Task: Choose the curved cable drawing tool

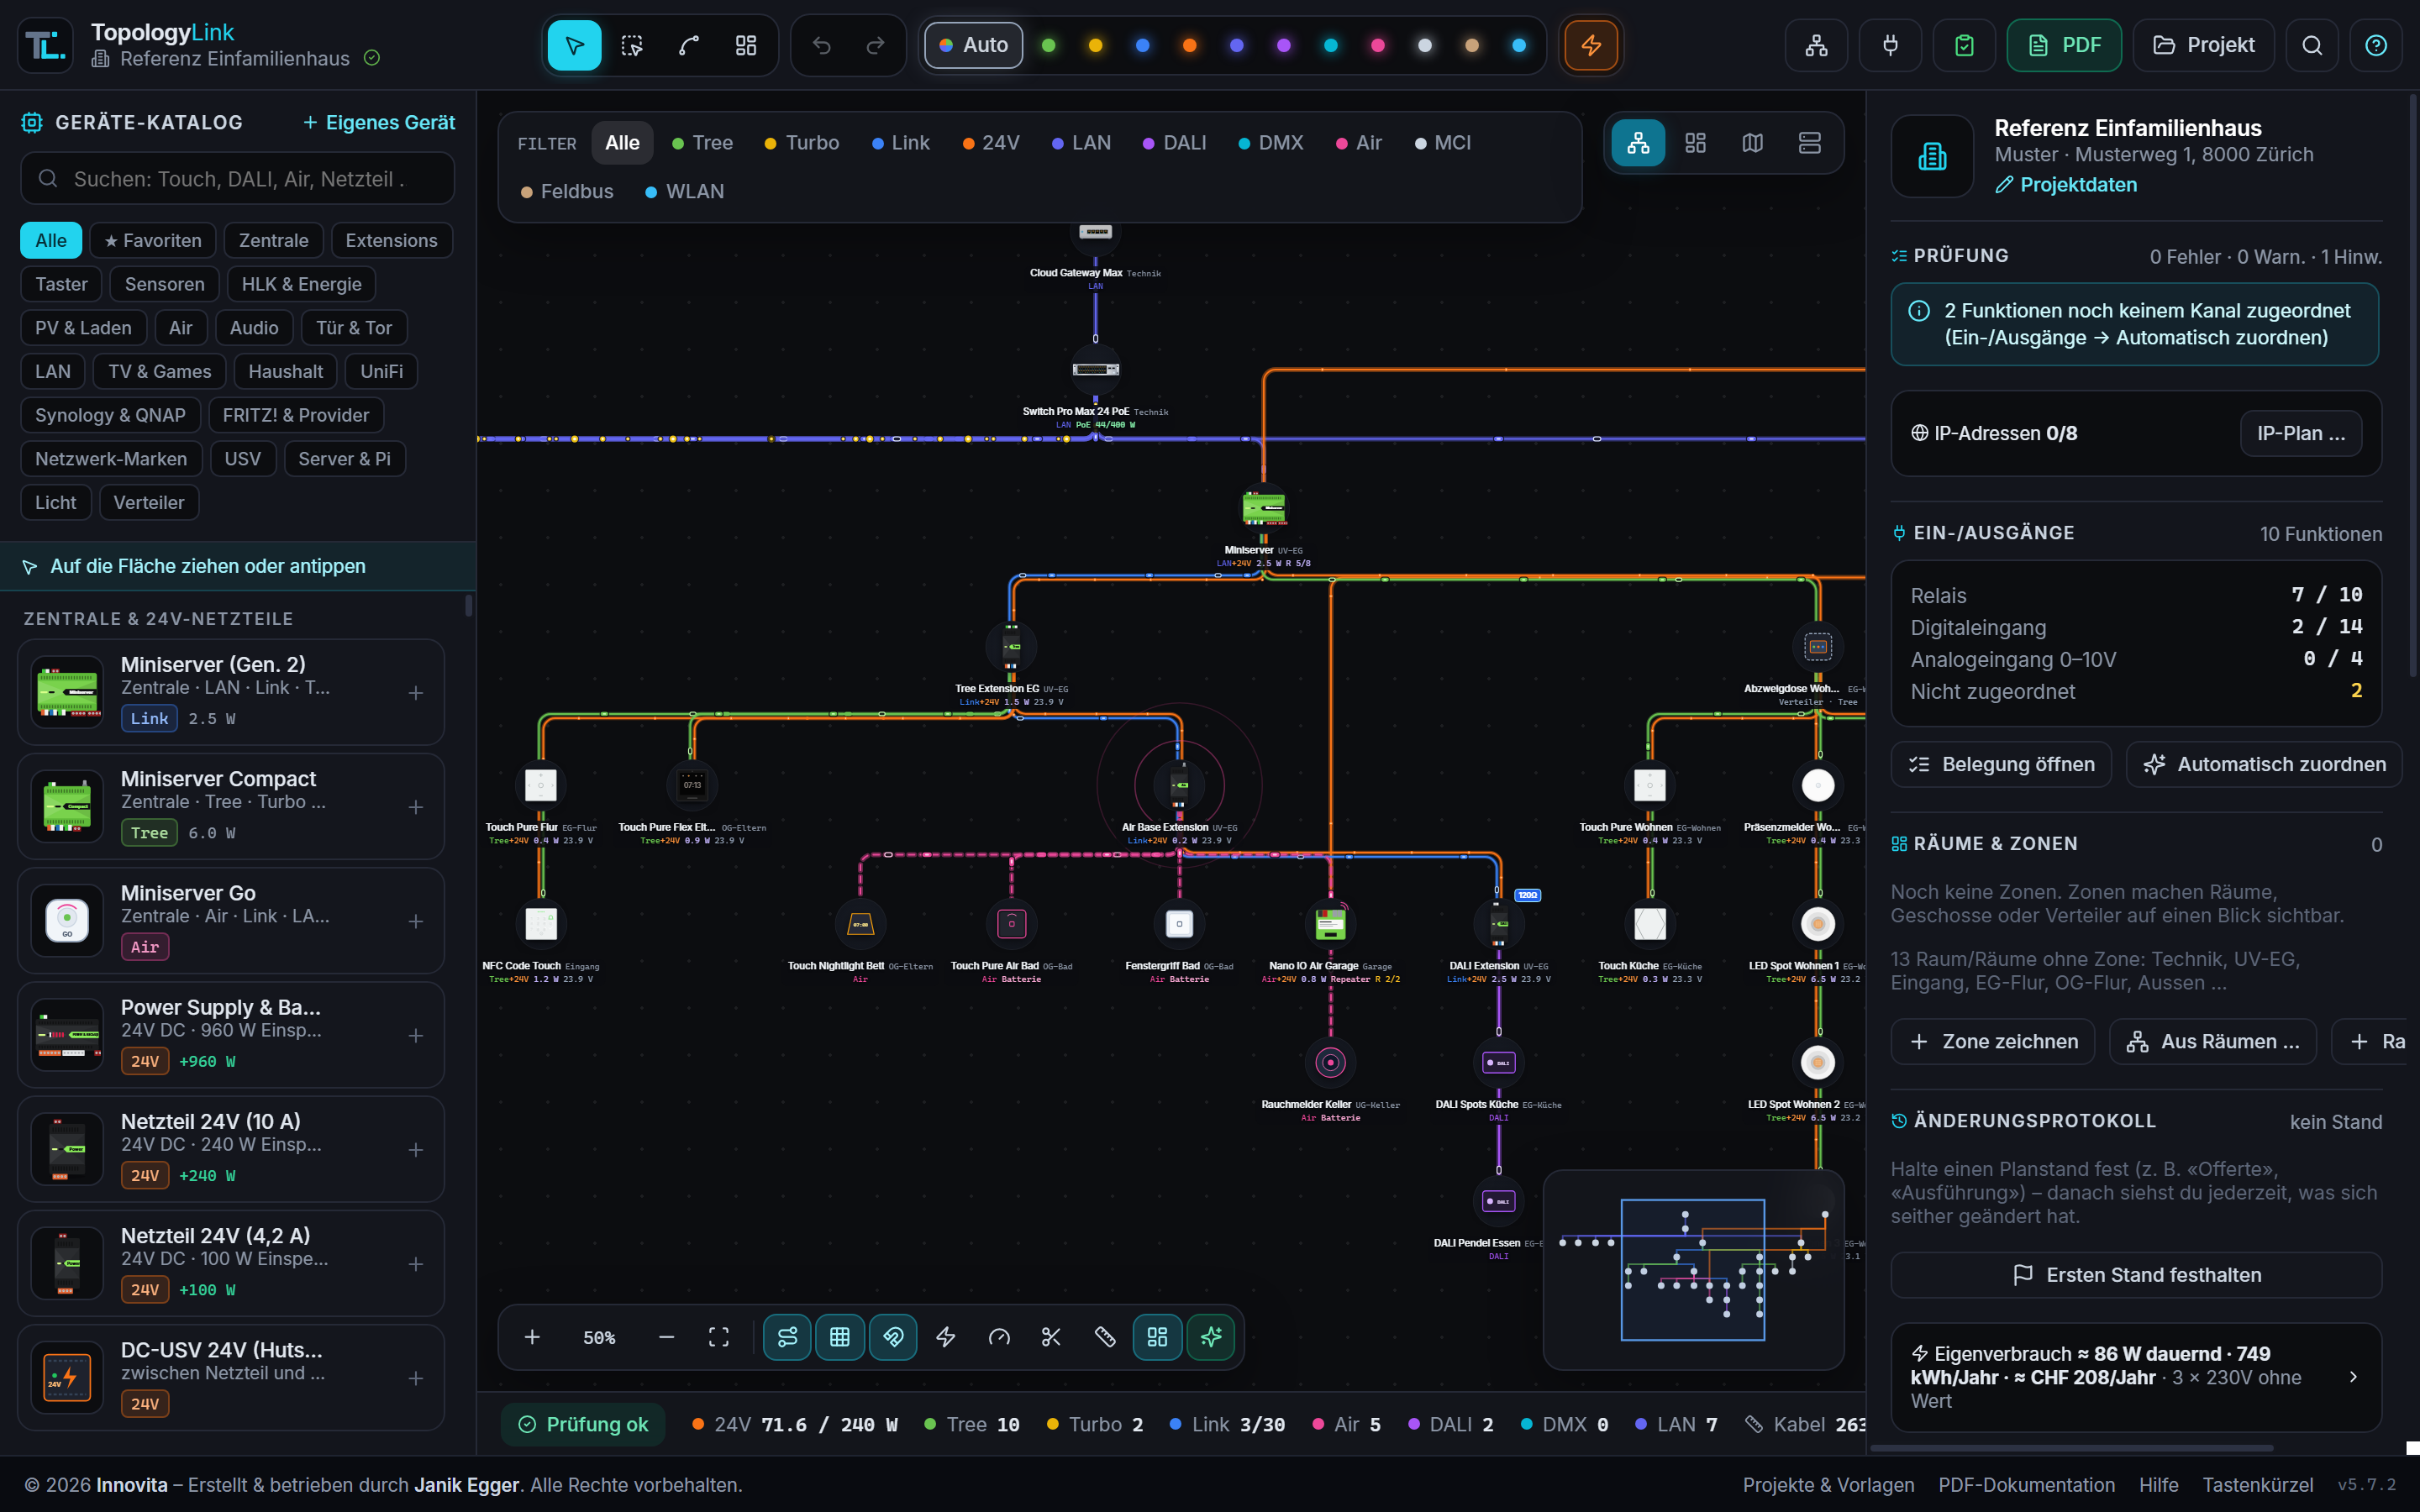Action: pos(688,46)
